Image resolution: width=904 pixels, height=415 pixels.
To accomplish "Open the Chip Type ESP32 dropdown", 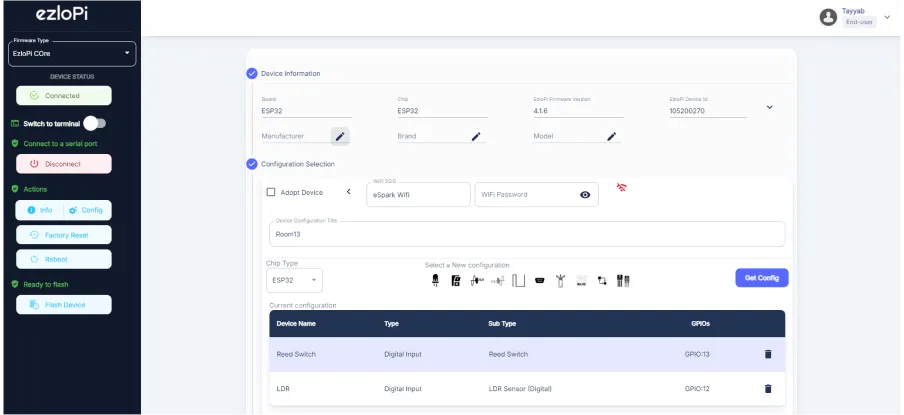I will [x=294, y=280].
